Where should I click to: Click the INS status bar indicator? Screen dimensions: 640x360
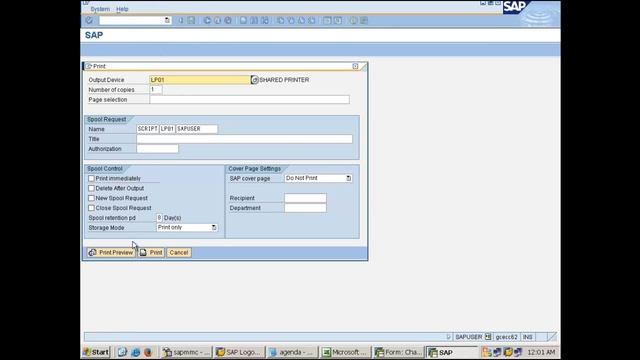coord(527,337)
